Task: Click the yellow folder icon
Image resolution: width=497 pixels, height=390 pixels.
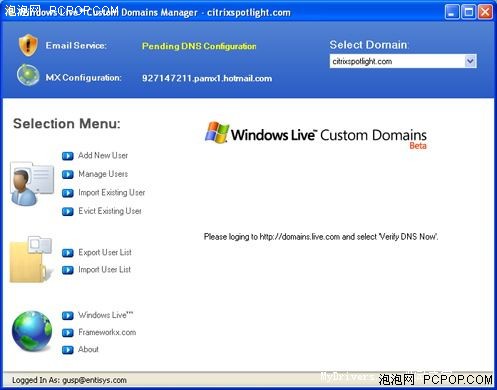Action: point(31,259)
